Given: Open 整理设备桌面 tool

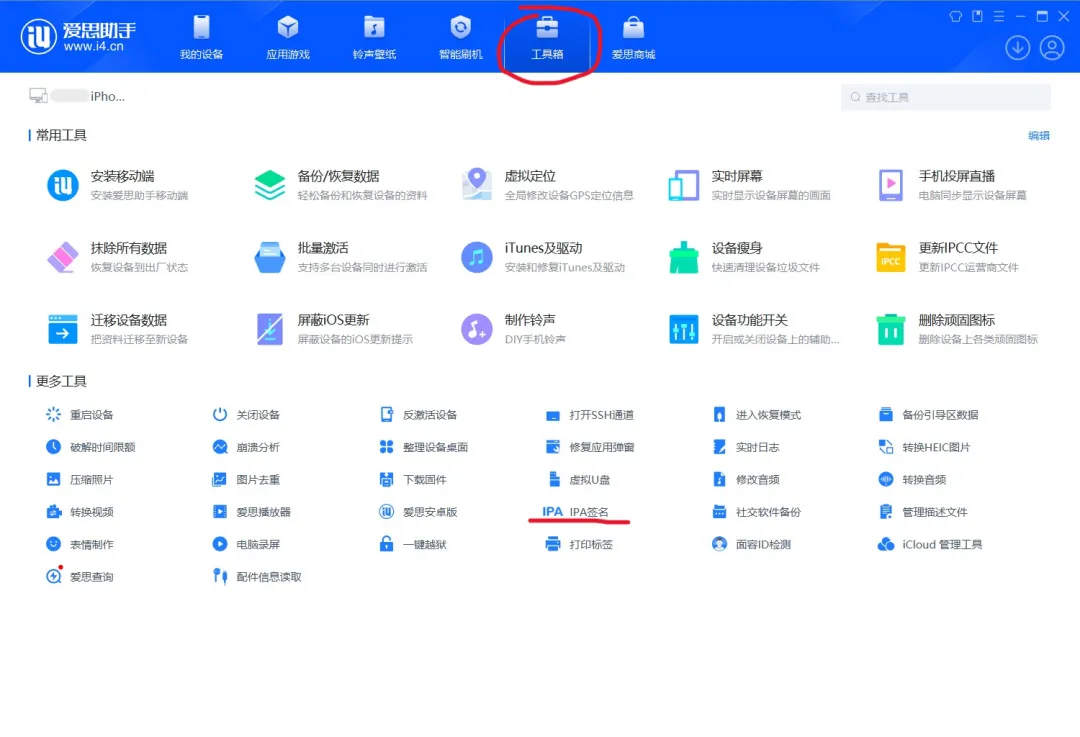Looking at the screenshot, I should [424, 447].
